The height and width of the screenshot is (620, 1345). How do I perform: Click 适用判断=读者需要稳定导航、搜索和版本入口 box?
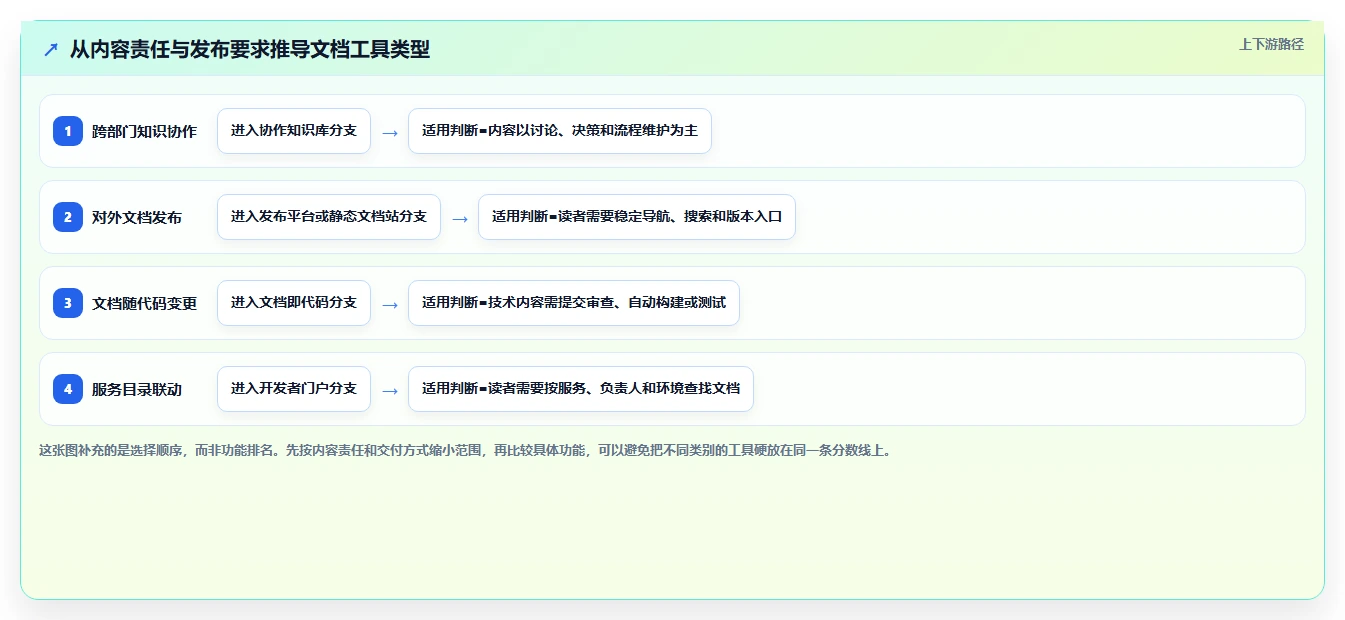pyautogui.click(x=637, y=217)
